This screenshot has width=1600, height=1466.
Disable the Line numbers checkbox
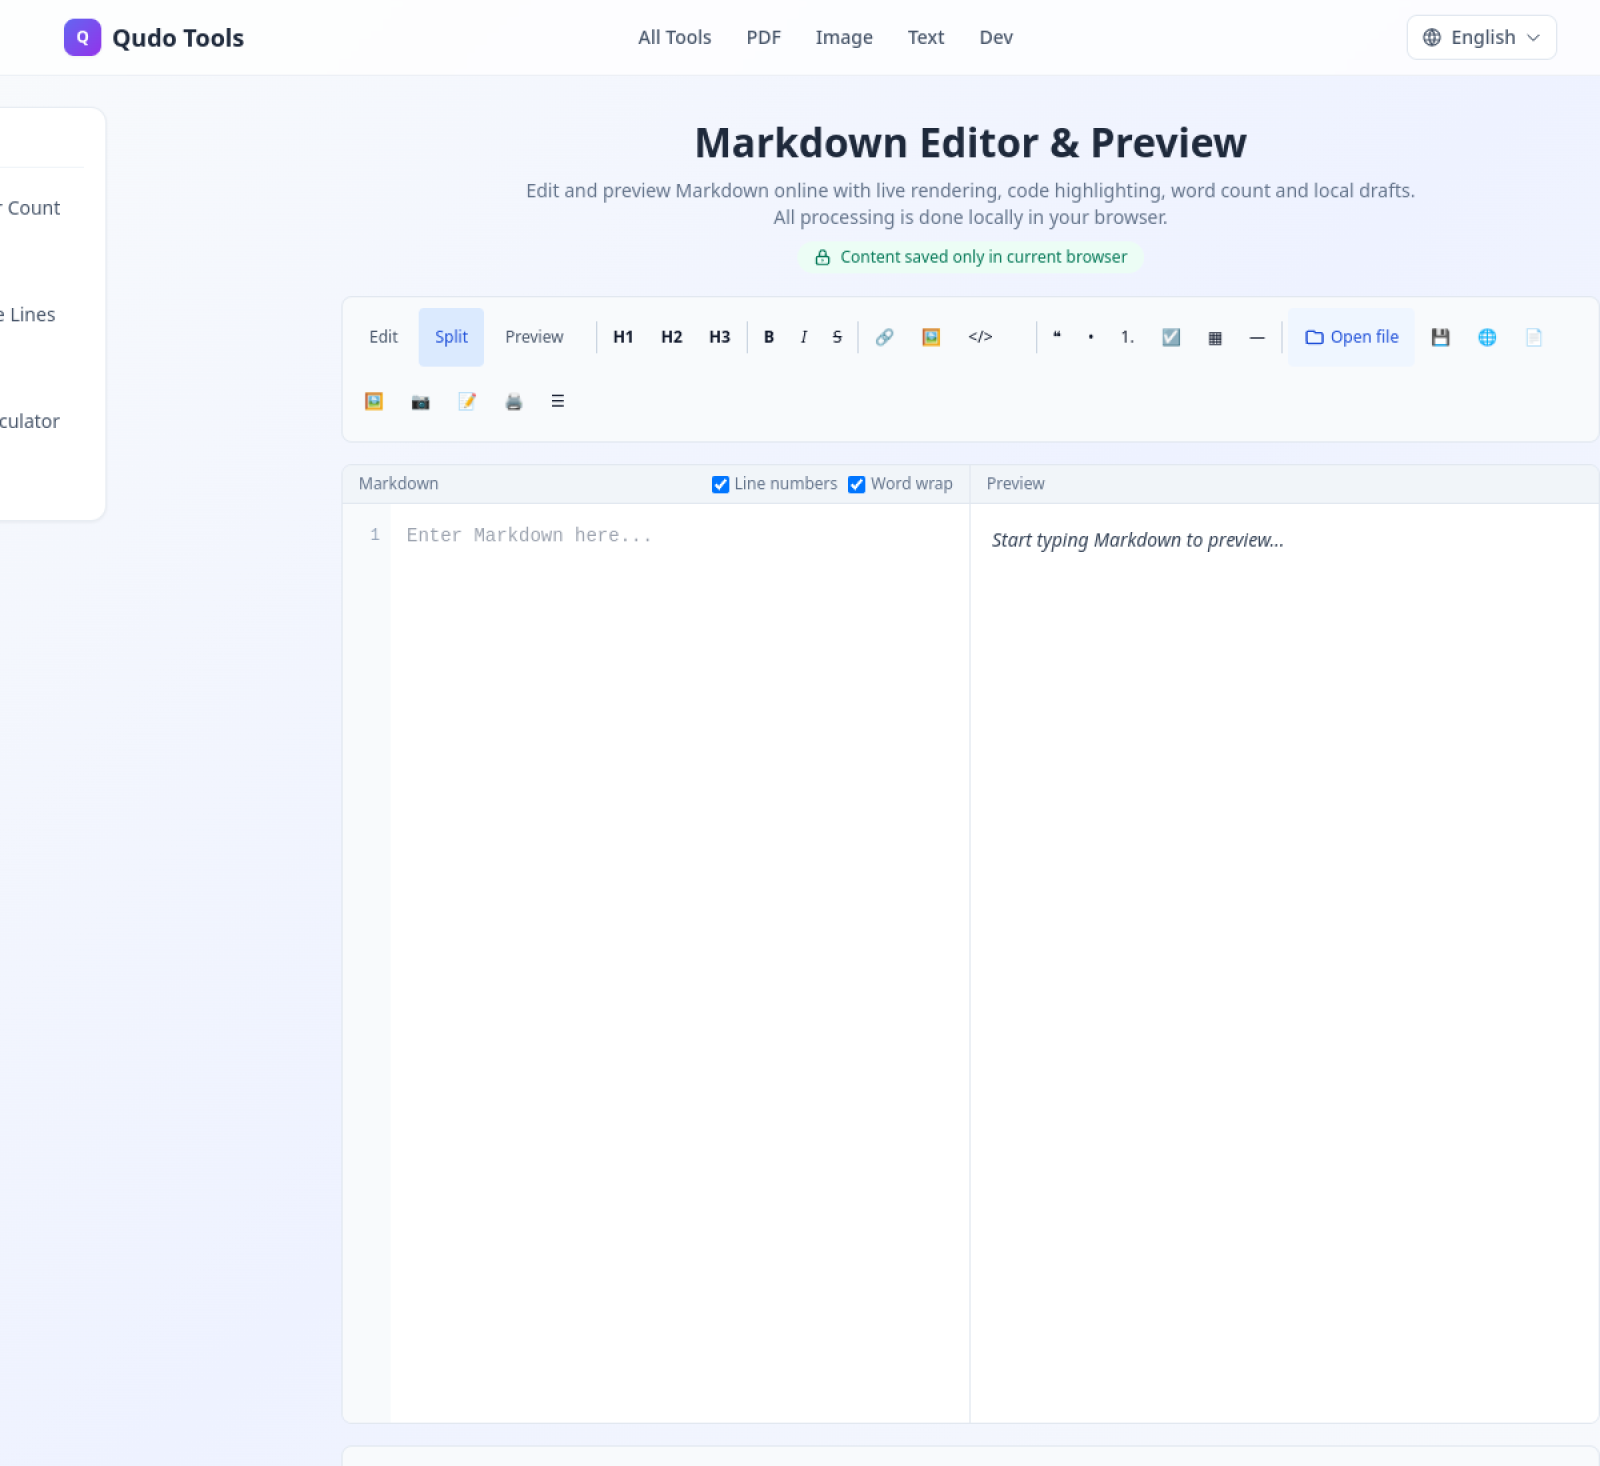[x=720, y=484]
